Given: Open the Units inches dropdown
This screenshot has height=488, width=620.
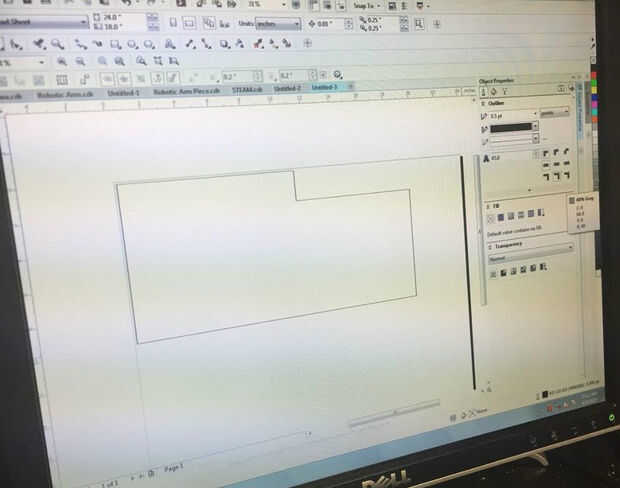Looking at the screenshot, I should pyautogui.click(x=278, y=24).
